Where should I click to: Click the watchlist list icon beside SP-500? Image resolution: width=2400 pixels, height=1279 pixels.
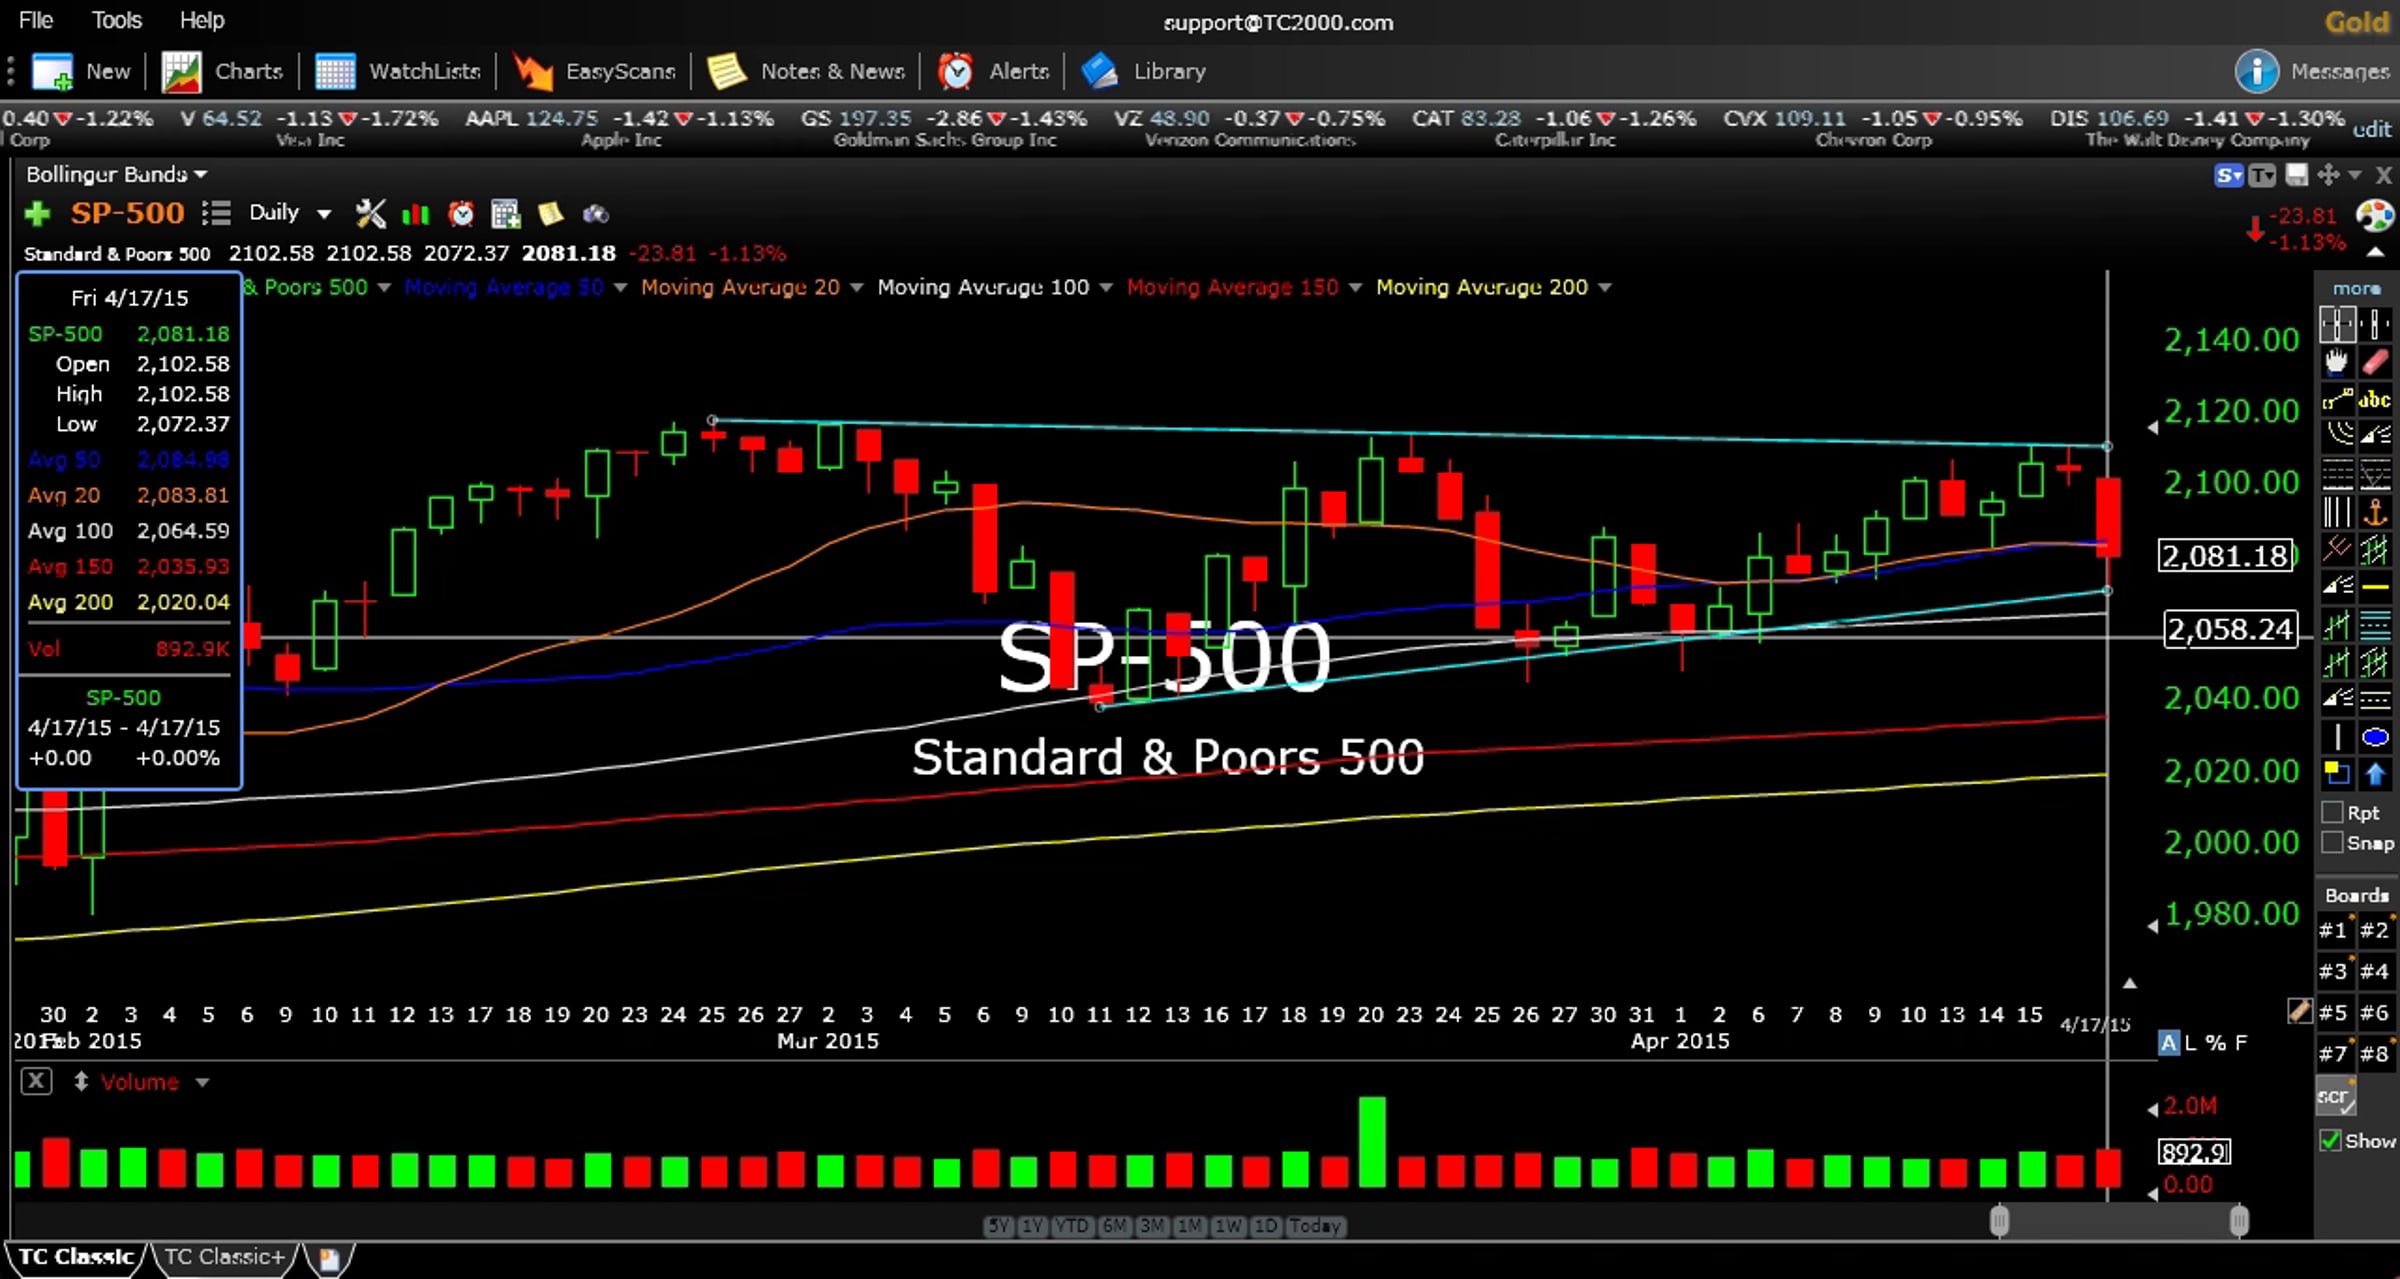[216, 213]
